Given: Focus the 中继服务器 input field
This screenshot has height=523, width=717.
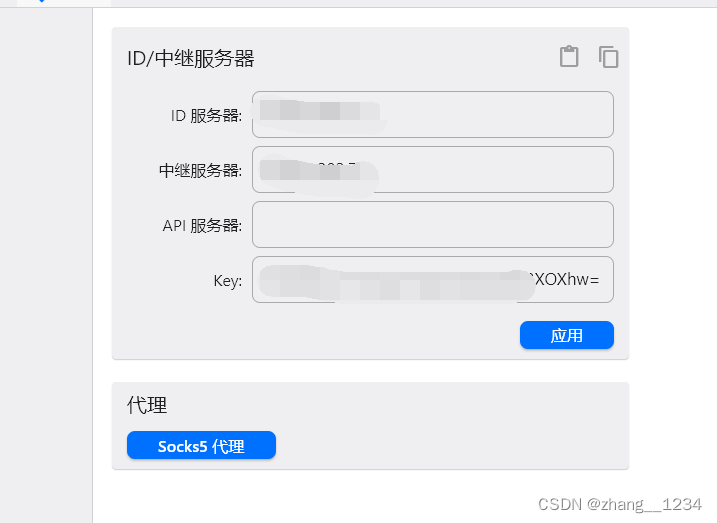Looking at the screenshot, I should (433, 170).
